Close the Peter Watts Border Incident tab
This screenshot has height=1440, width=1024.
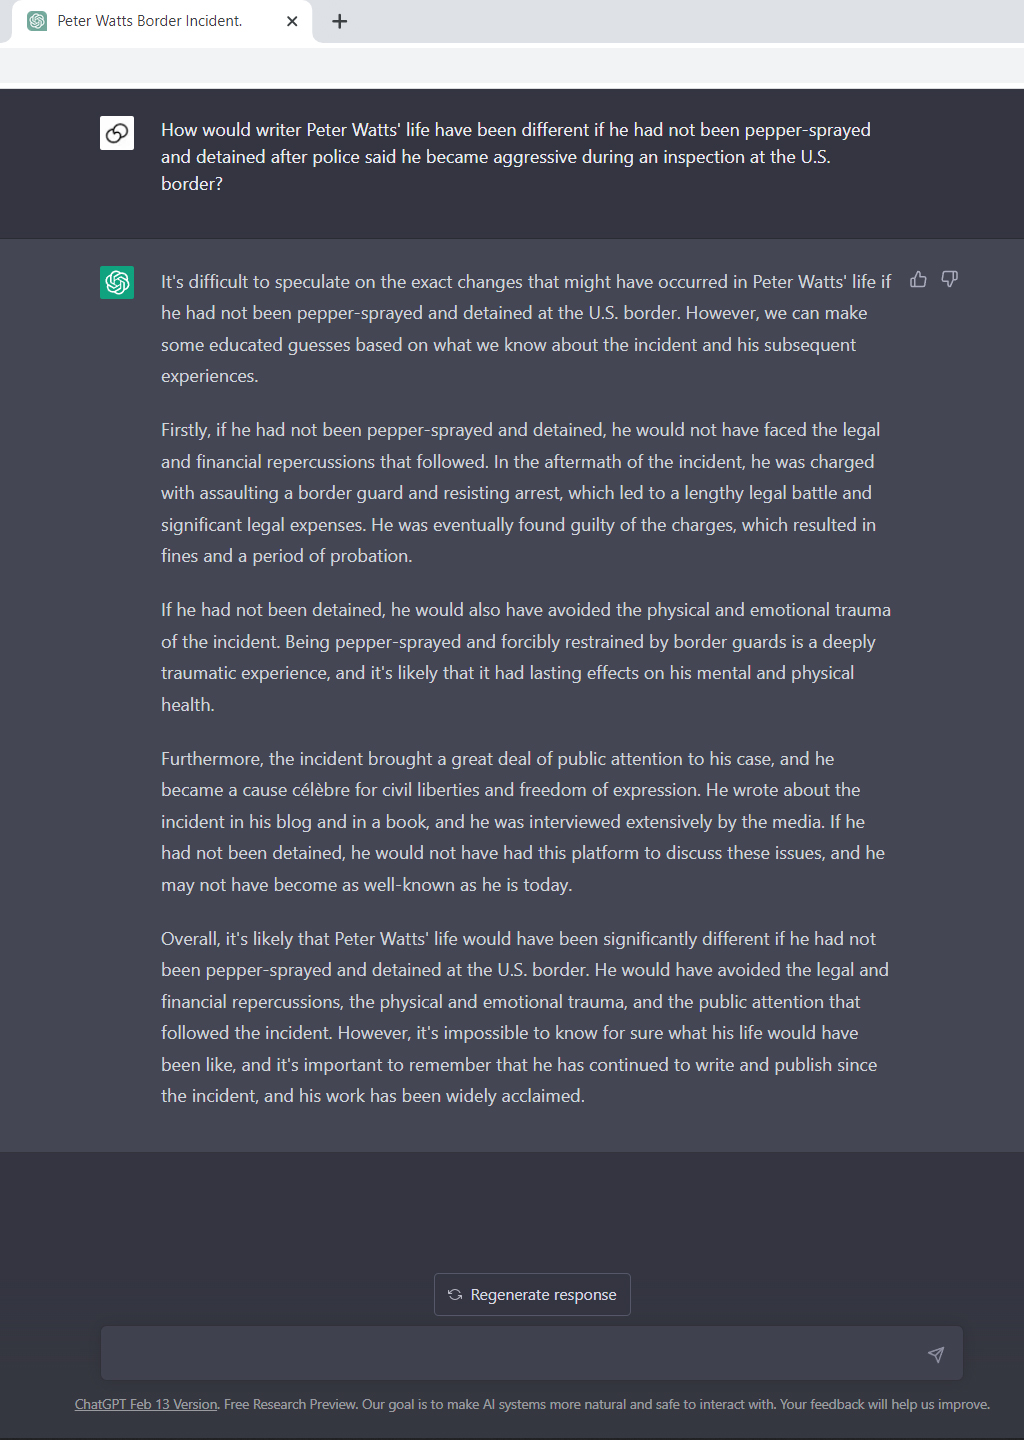coord(292,21)
